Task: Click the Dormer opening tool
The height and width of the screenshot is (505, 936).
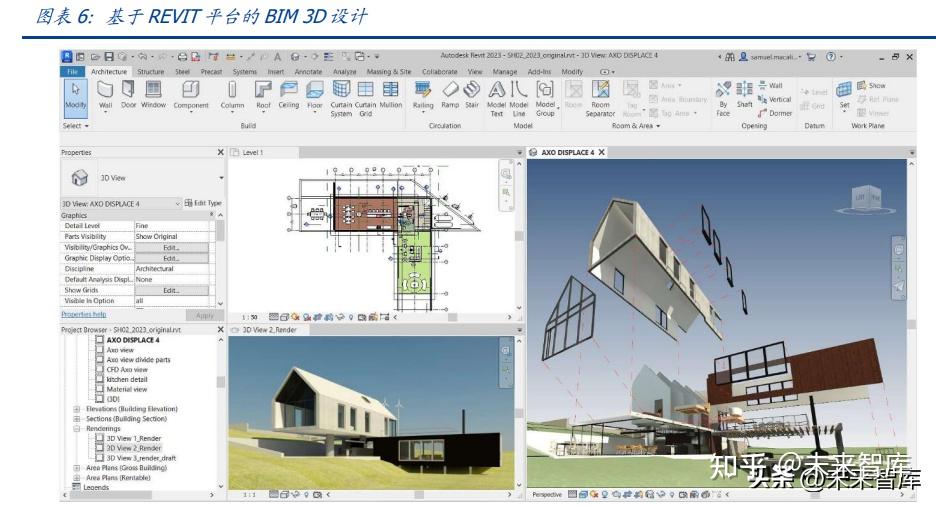Action: pyautogui.click(x=775, y=113)
